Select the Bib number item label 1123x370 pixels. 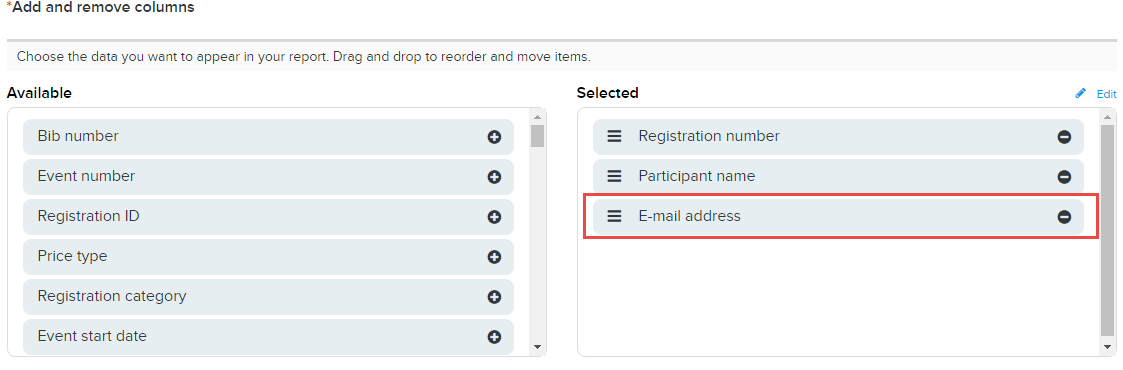(78, 136)
